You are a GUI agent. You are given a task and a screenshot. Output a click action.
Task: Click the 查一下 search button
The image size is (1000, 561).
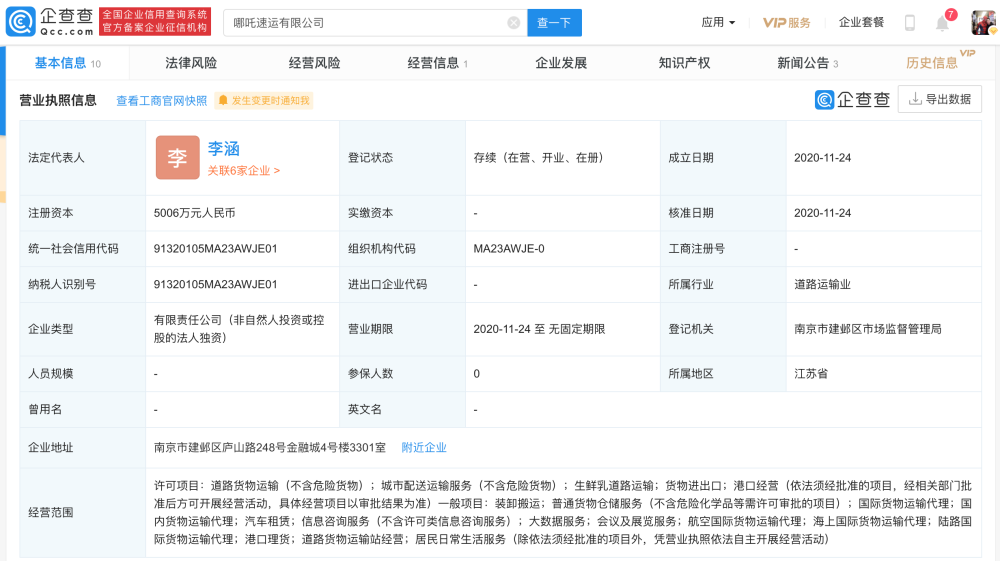(554, 23)
